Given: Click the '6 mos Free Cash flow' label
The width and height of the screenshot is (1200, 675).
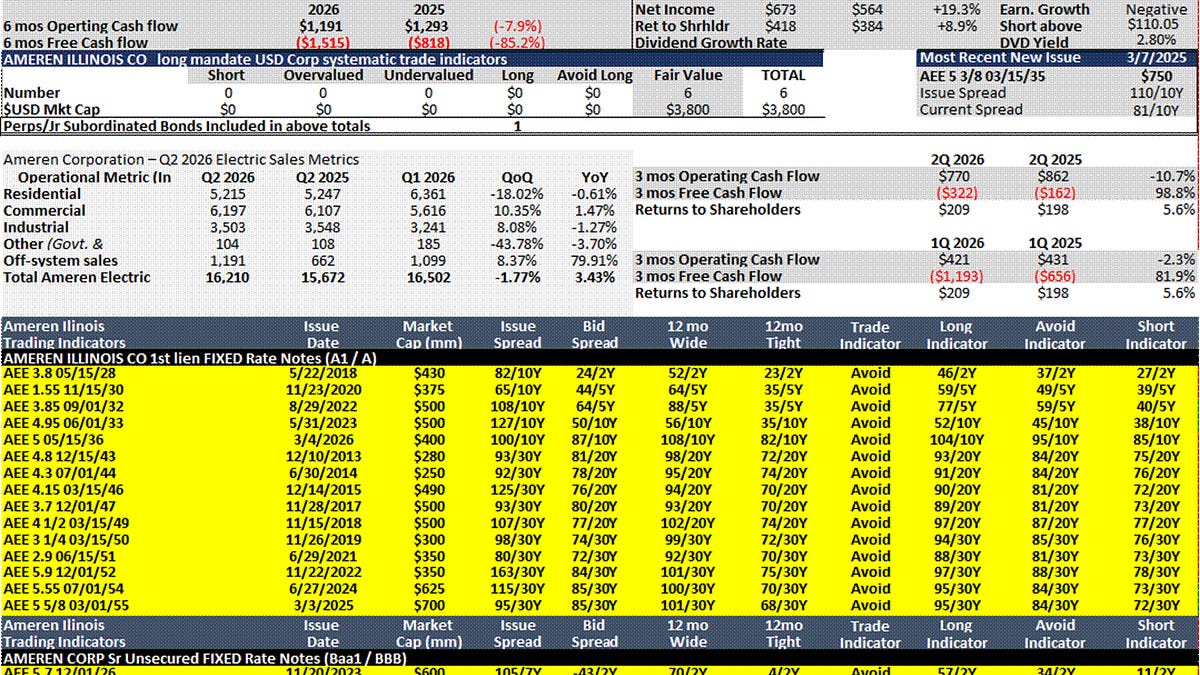Looking at the screenshot, I should 76,43.
